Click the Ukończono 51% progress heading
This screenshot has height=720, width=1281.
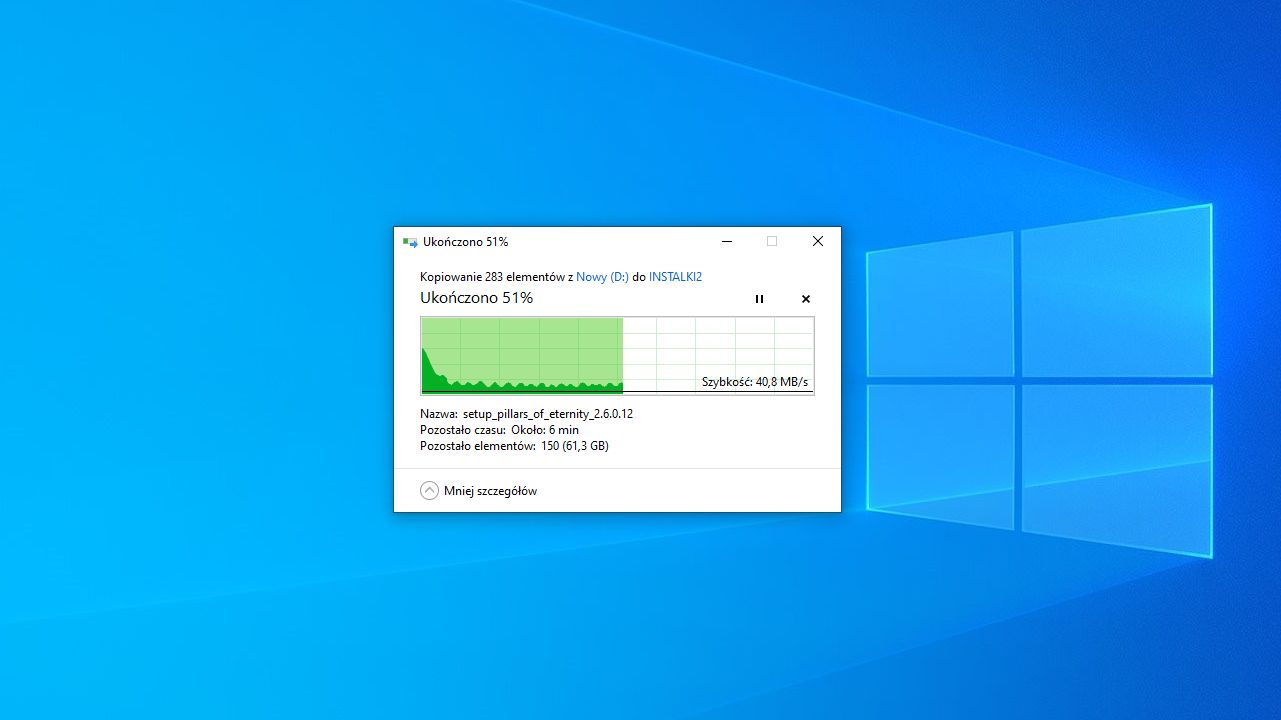477,297
